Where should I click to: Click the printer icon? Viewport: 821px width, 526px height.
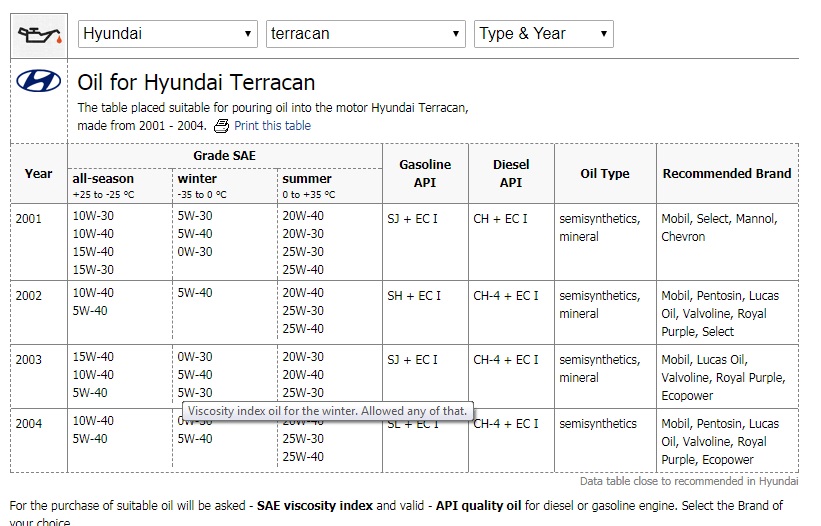[222, 126]
